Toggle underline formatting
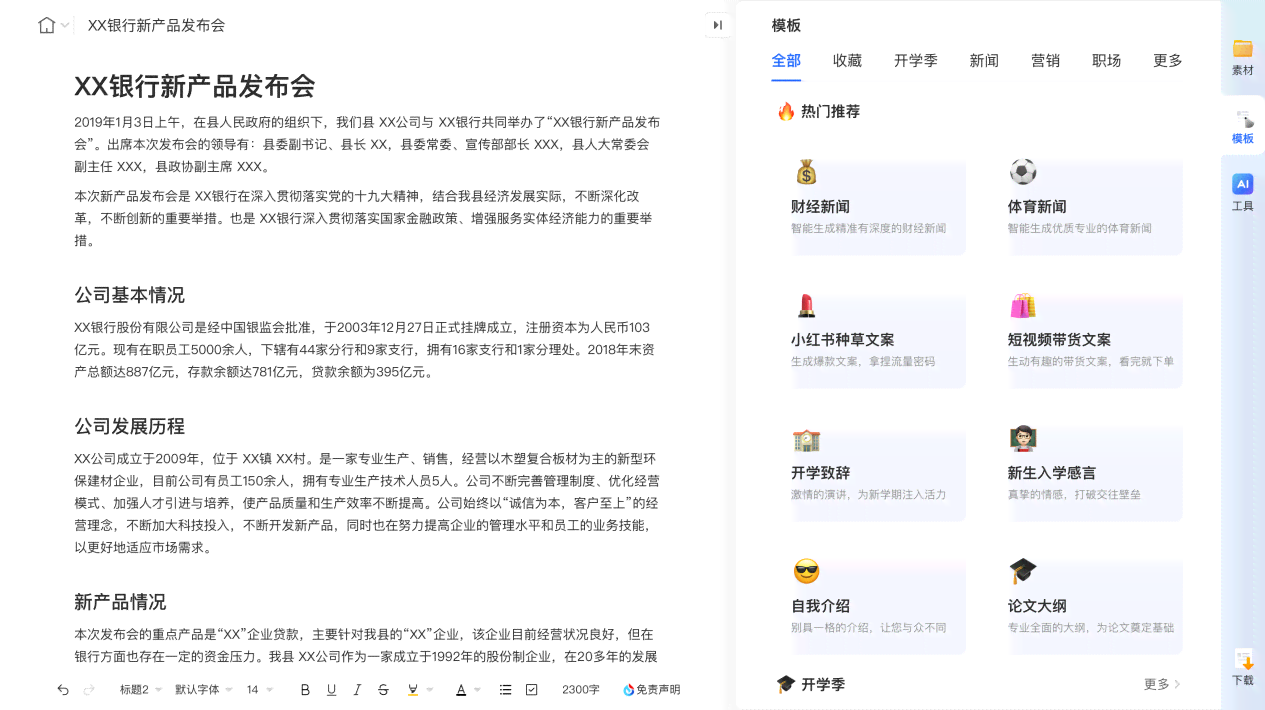The width and height of the screenshot is (1265, 710). 331,689
